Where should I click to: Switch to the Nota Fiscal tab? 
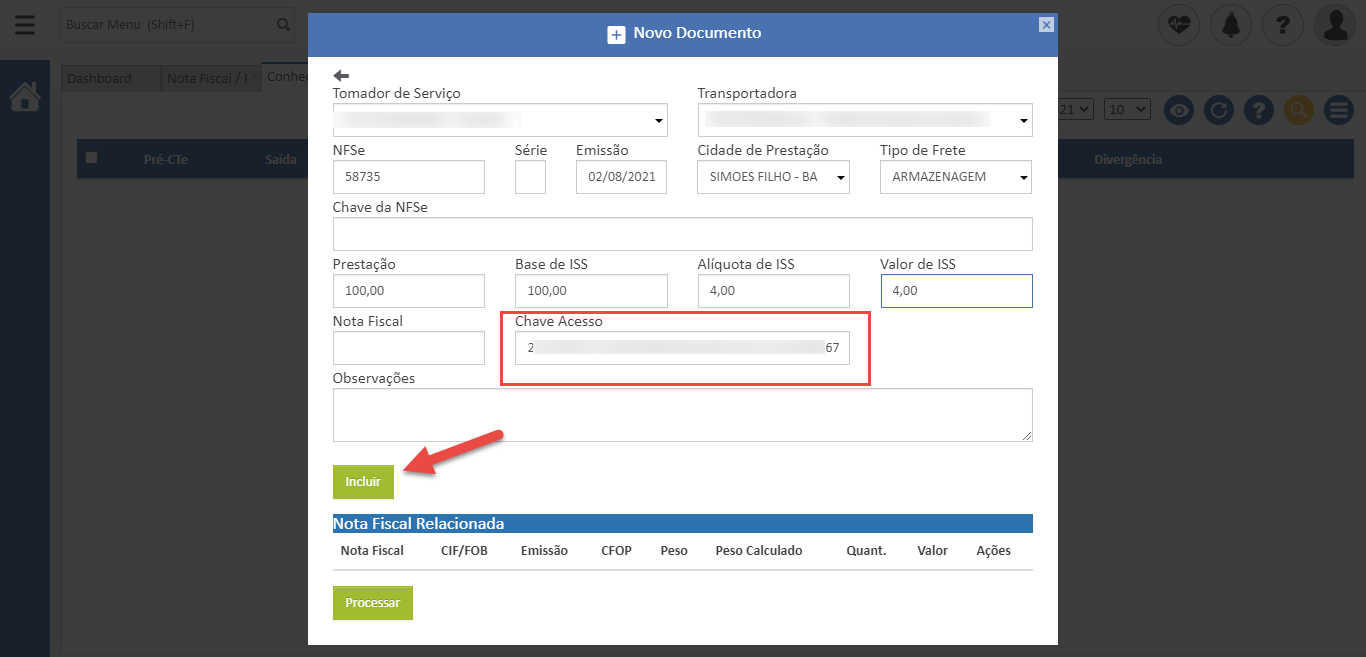(x=207, y=79)
